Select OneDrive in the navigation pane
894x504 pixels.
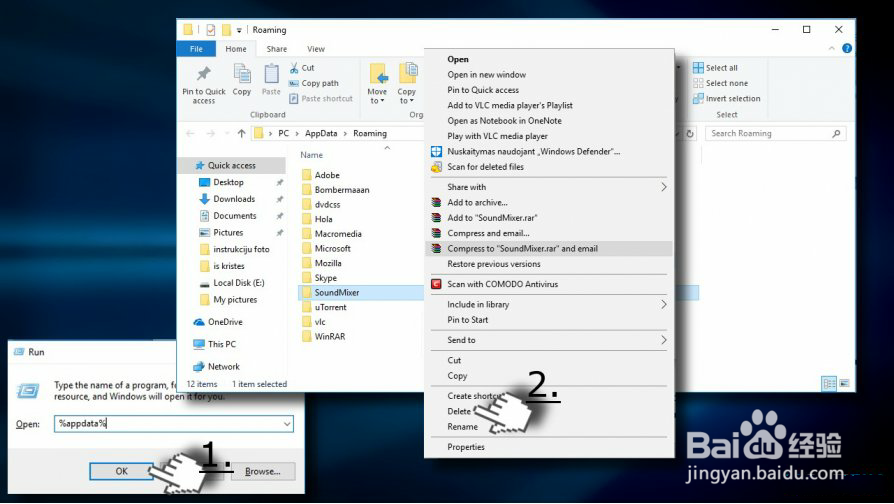click(x=225, y=322)
